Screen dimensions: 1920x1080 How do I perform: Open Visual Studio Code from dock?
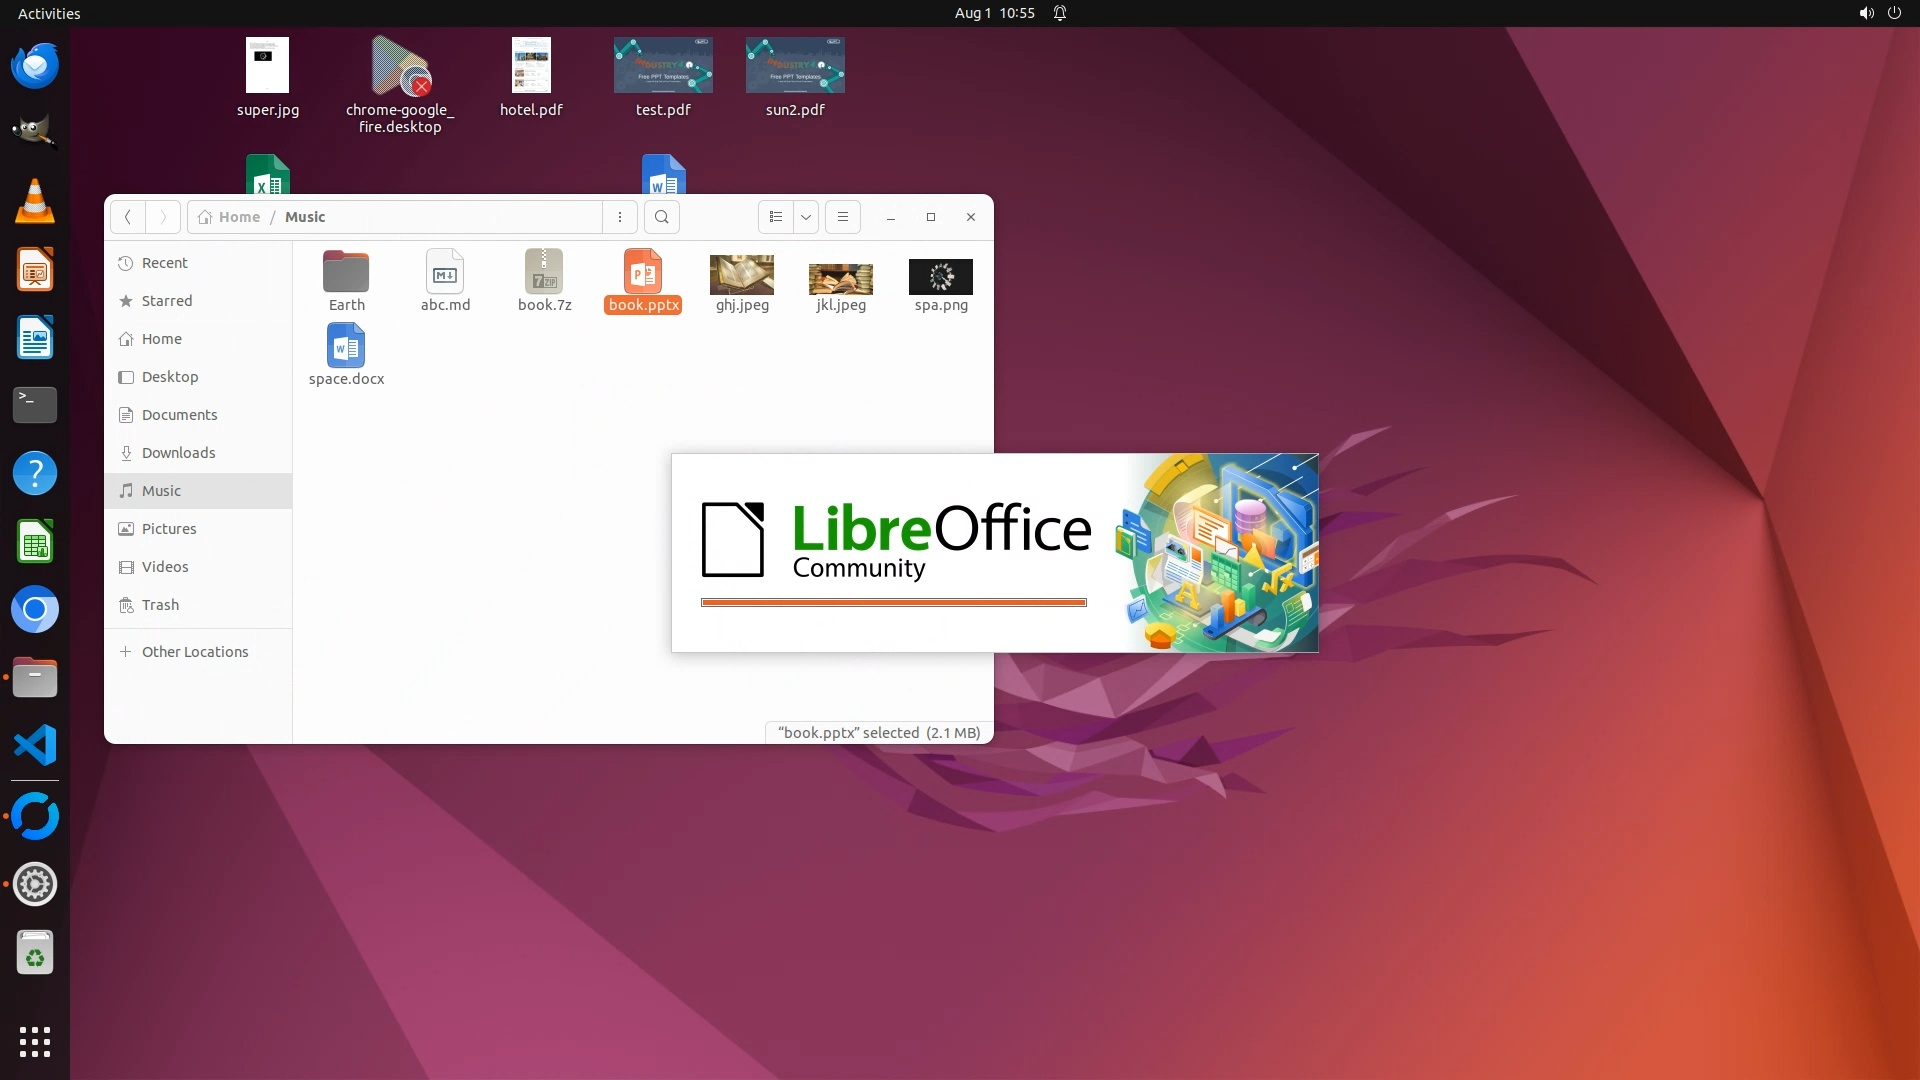[35, 746]
